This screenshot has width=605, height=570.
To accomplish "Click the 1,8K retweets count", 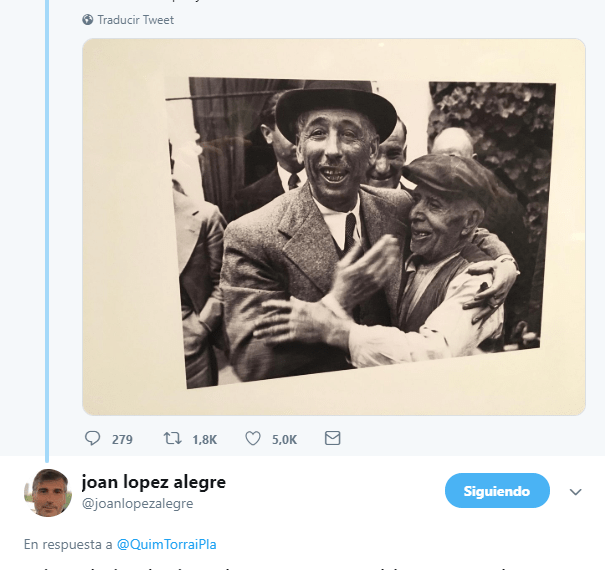I will (204, 439).
